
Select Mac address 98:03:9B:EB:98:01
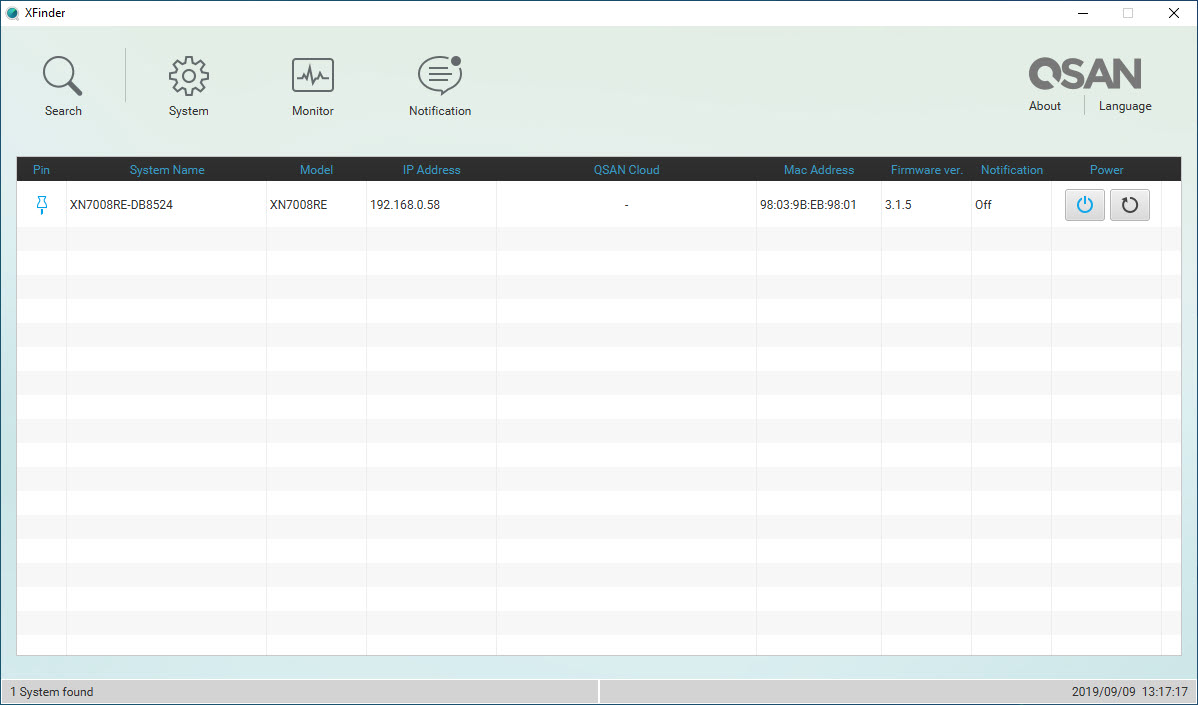click(x=808, y=205)
